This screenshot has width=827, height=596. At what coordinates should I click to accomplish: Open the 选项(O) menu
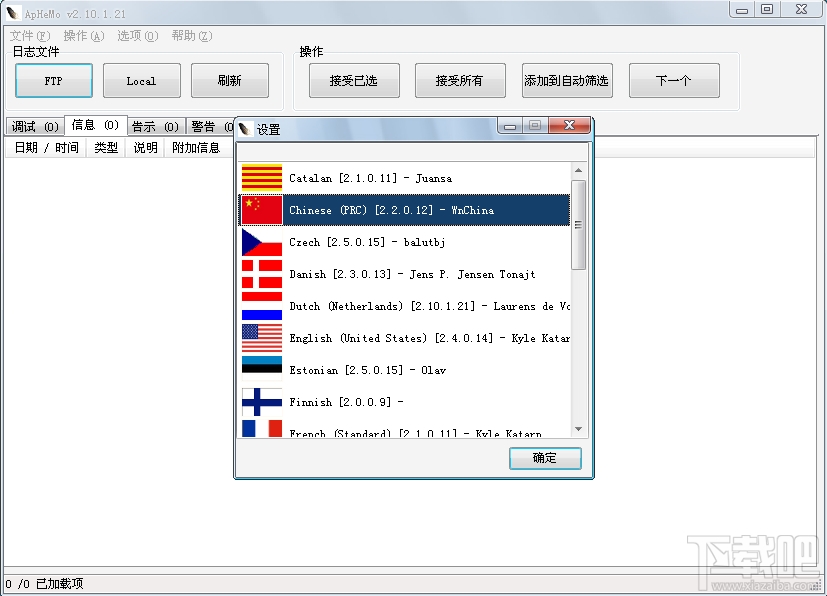[x=138, y=36]
